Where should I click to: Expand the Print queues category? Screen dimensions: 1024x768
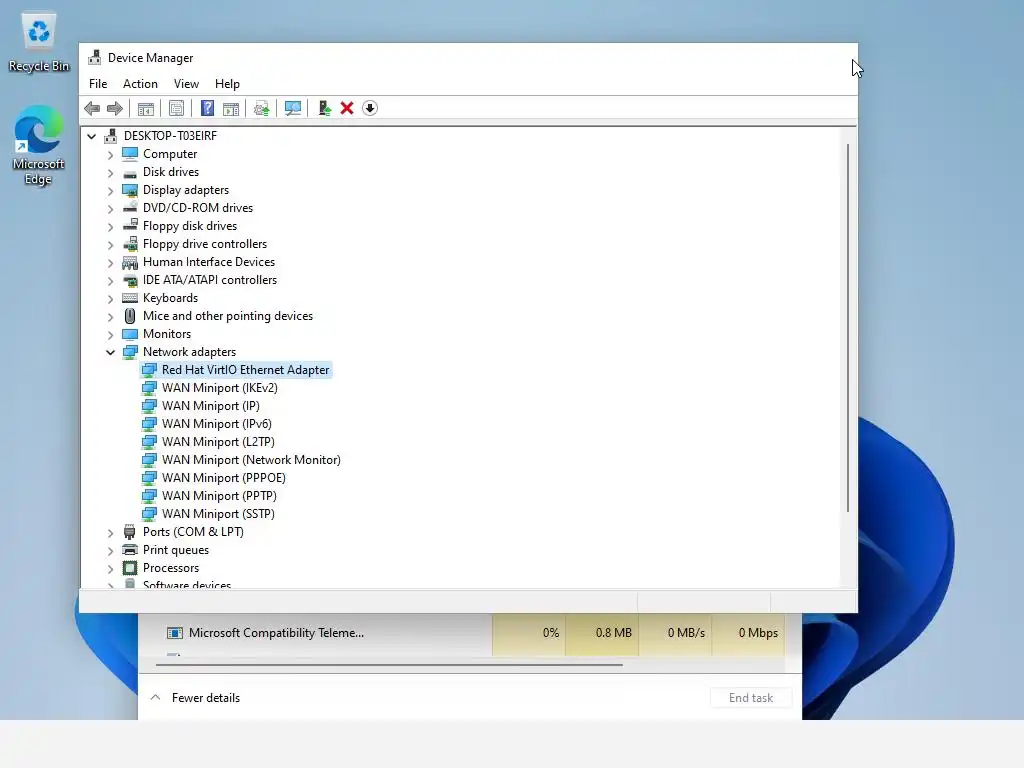[110, 551]
